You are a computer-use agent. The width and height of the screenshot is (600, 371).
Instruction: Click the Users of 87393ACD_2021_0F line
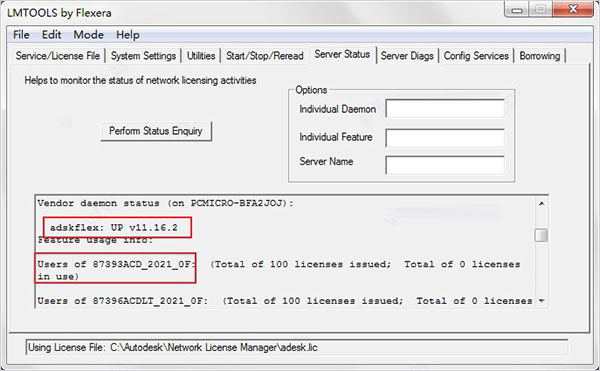pos(279,270)
